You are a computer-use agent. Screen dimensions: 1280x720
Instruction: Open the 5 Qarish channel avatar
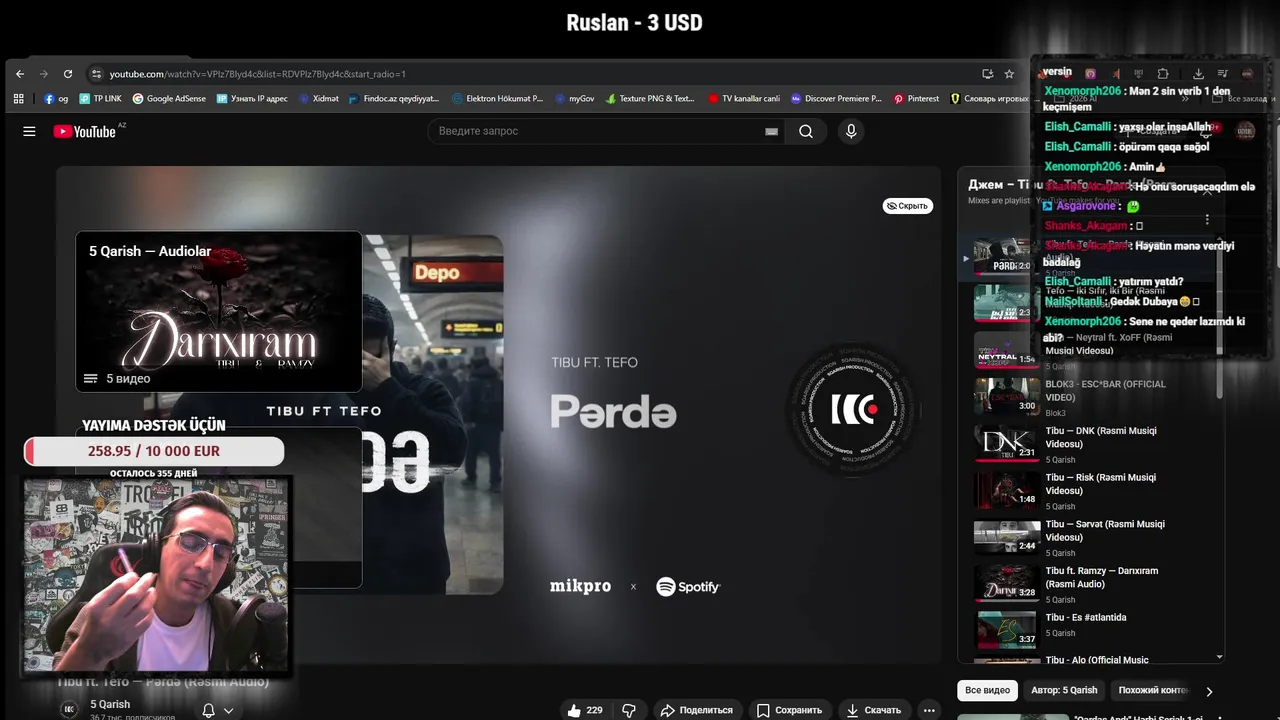click(69, 709)
